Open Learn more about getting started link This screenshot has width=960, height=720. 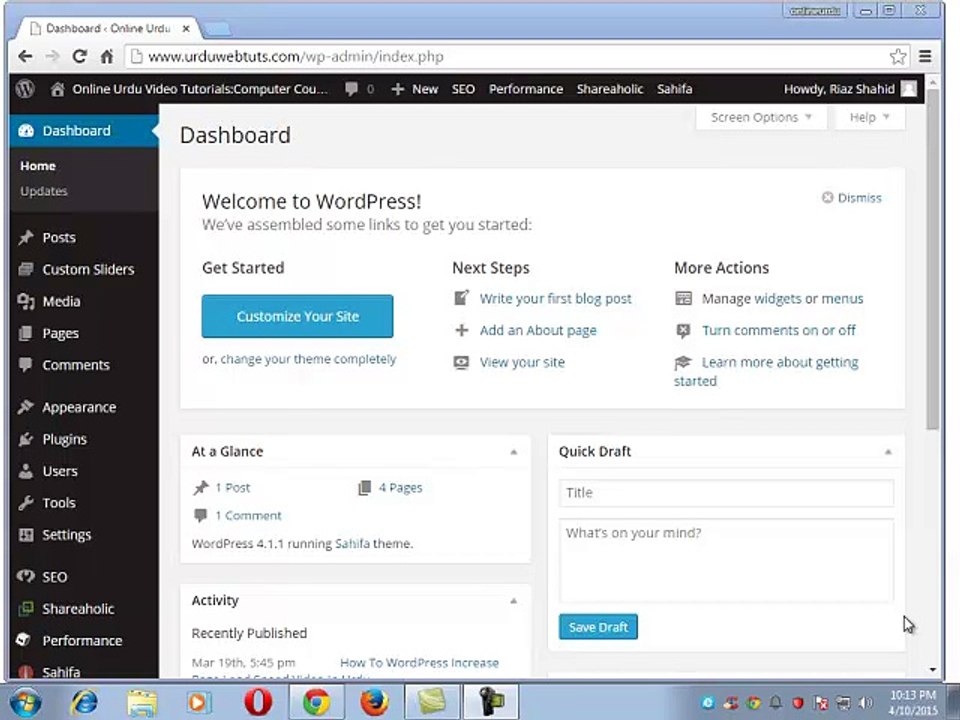[767, 371]
